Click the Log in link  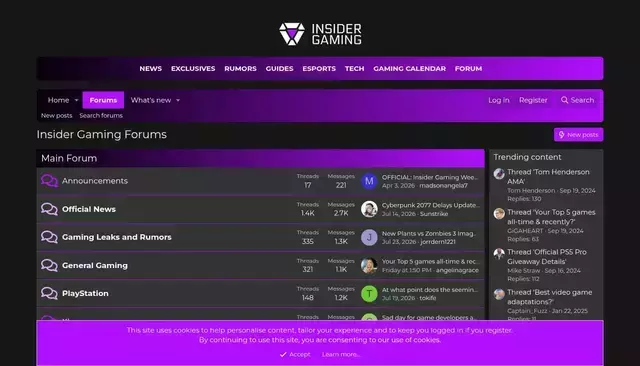tap(499, 100)
